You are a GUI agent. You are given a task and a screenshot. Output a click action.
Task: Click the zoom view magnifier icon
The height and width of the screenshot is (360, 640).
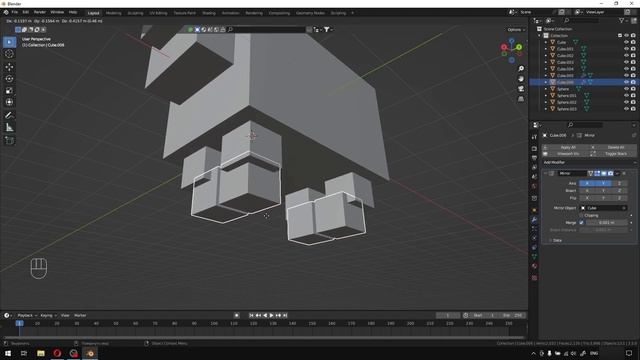click(521, 69)
